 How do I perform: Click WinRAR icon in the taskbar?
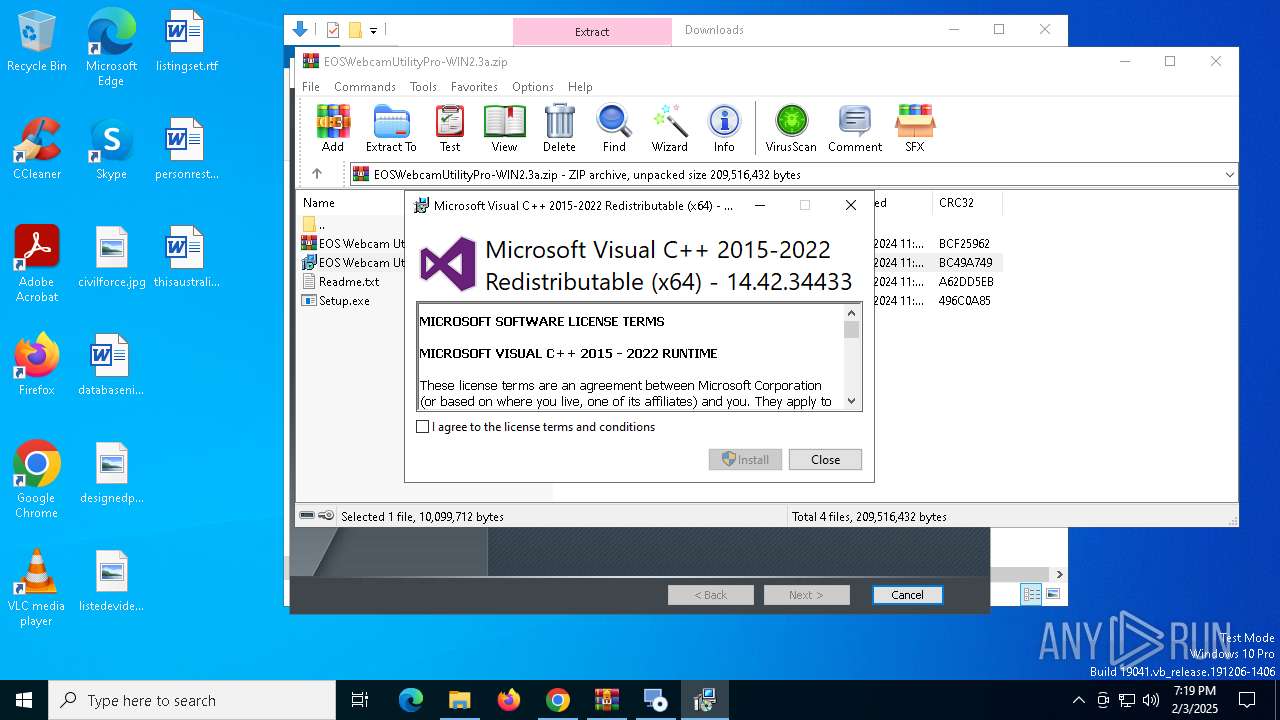(607, 700)
